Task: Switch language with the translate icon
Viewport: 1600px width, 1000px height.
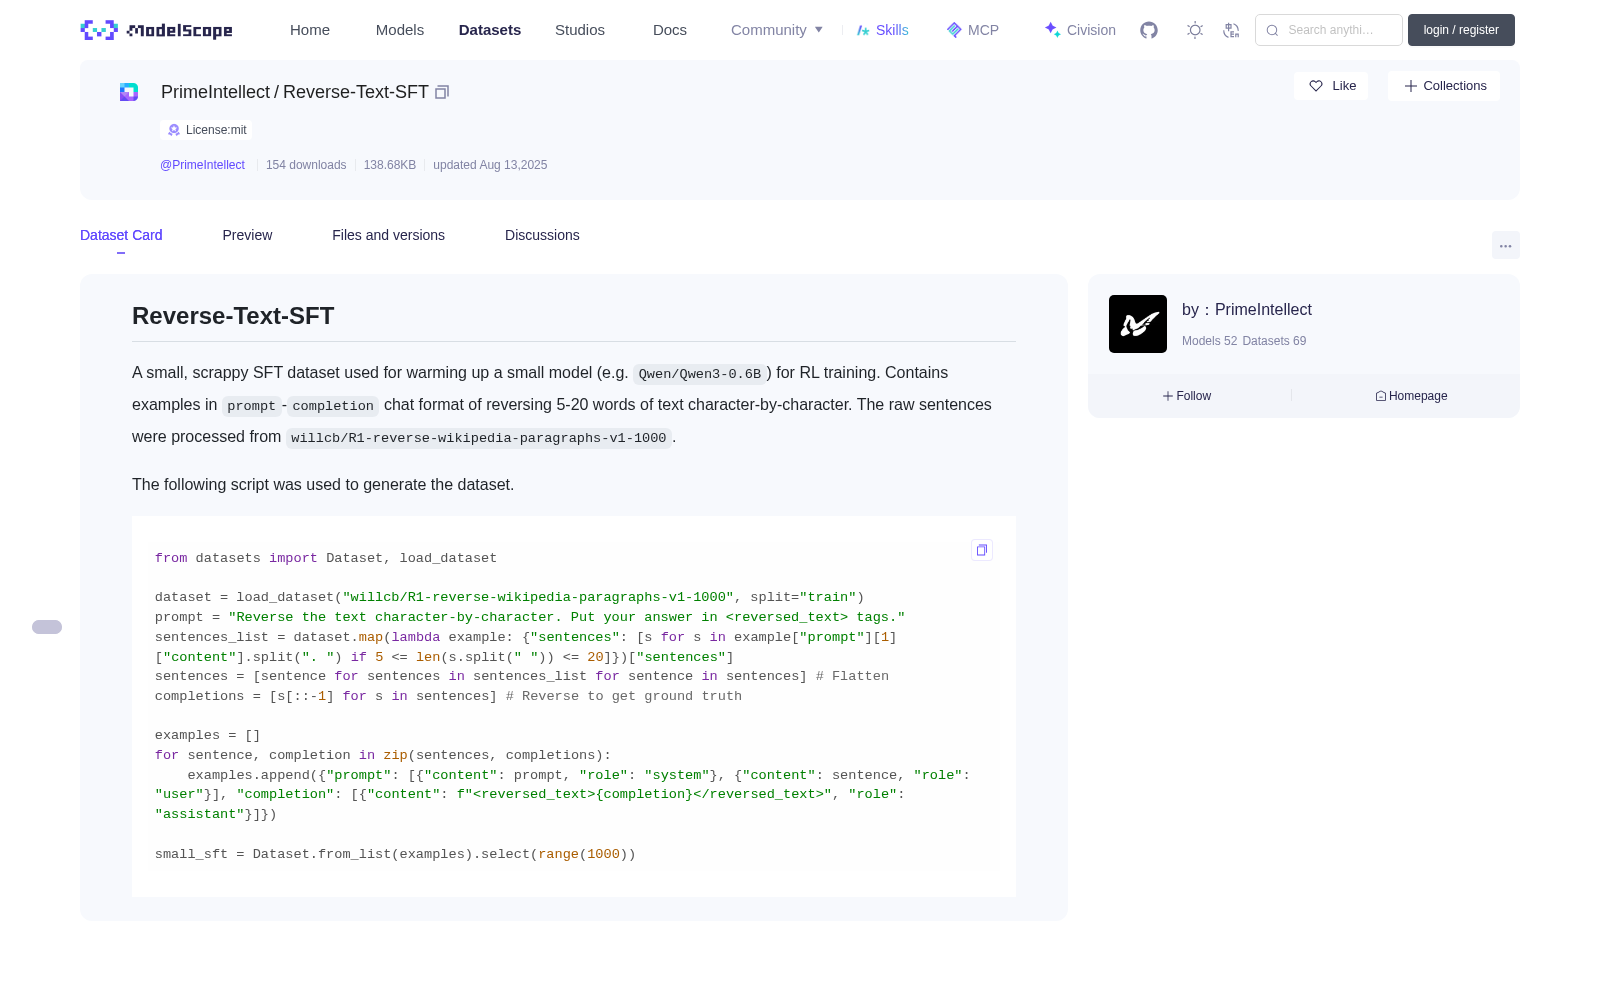Action: tap(1231, 30)
